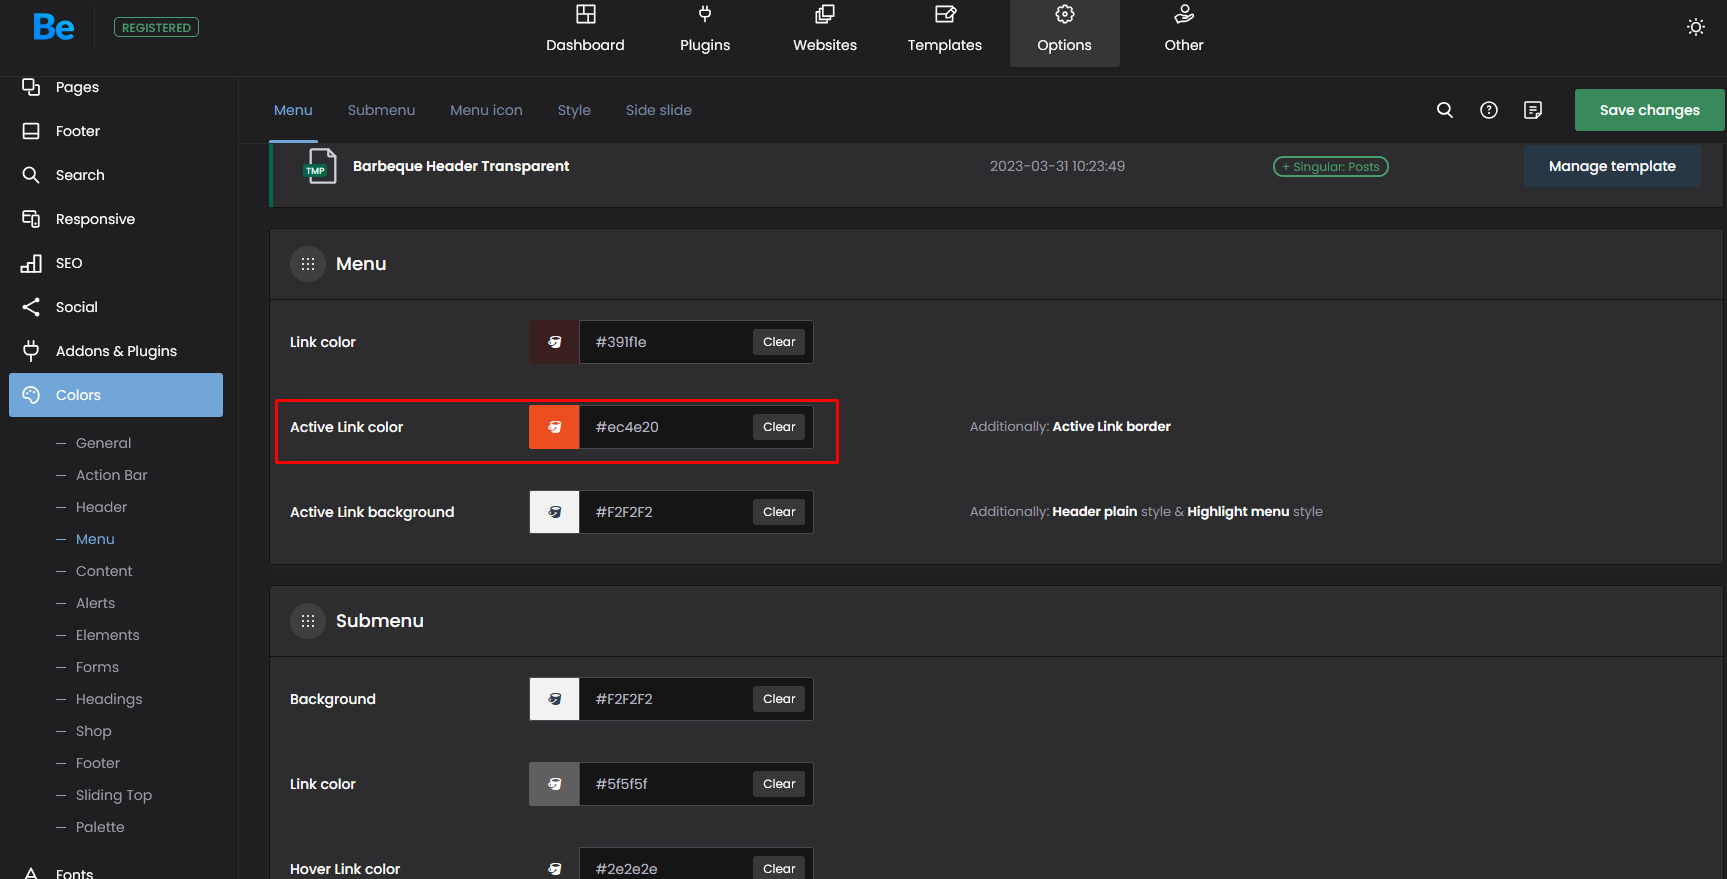Open Search options in the sidebar
The width and height of the screenshot is (1727, 879).
click(116, 175)
